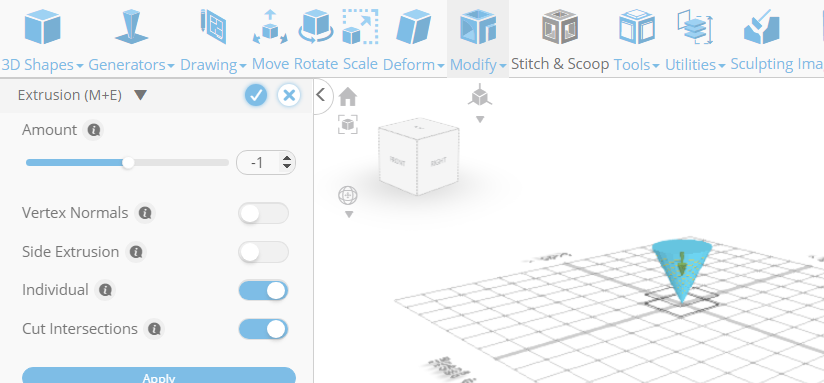Cancel extrusion with the X button
824x383 pixels.
tap(289, 95)
